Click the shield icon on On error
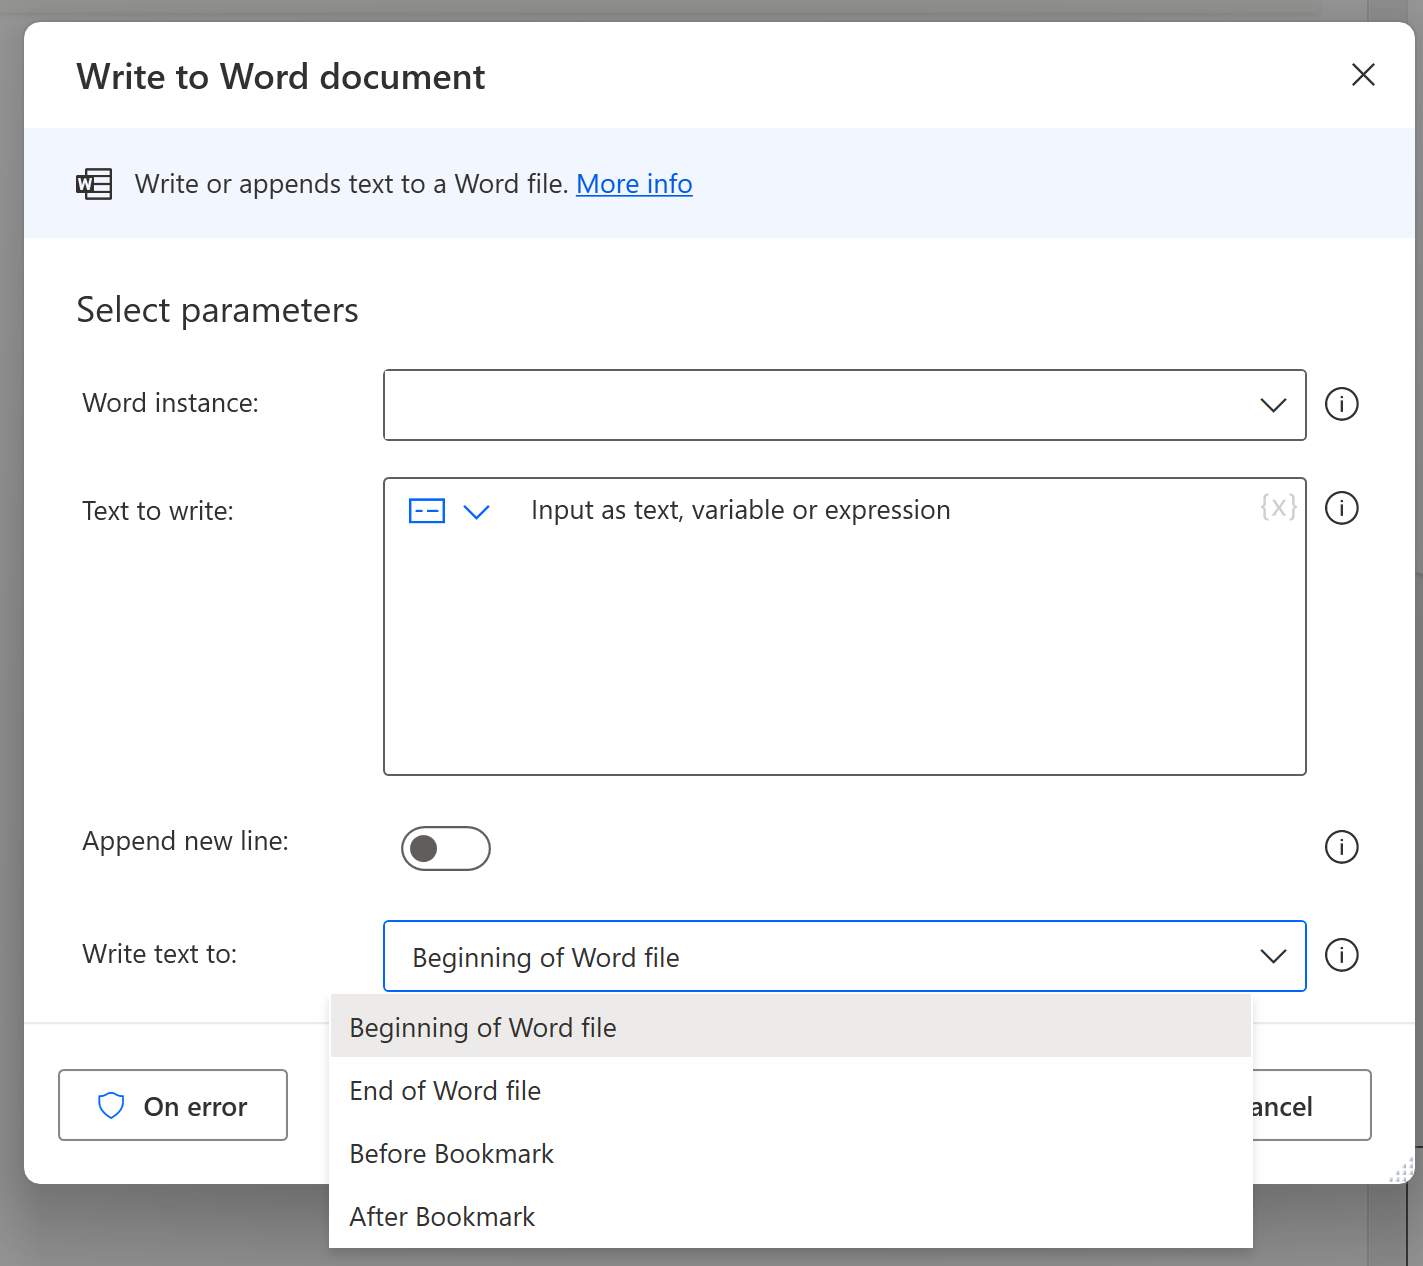Image resolution: width=1423 pixels, height=1266 pixels. pyautogui.click(x=111, y=1106)
